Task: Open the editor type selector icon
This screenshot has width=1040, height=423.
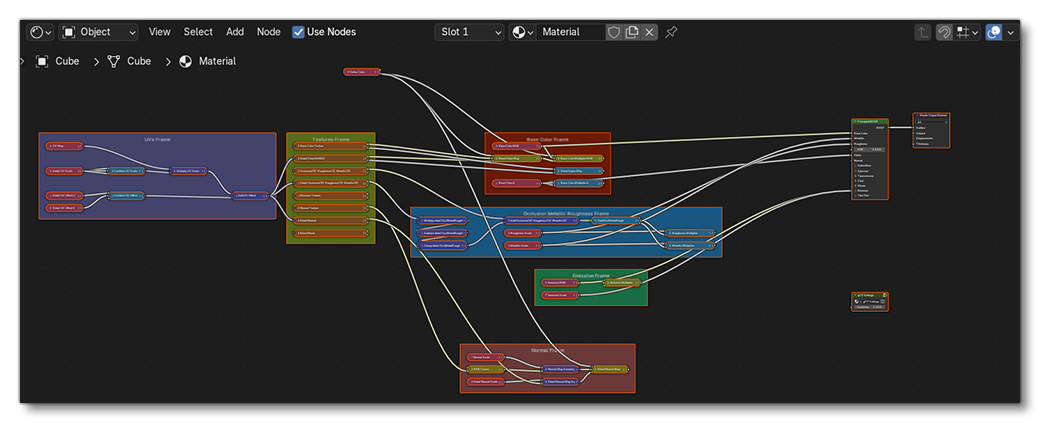Action: tap(40, 32)
